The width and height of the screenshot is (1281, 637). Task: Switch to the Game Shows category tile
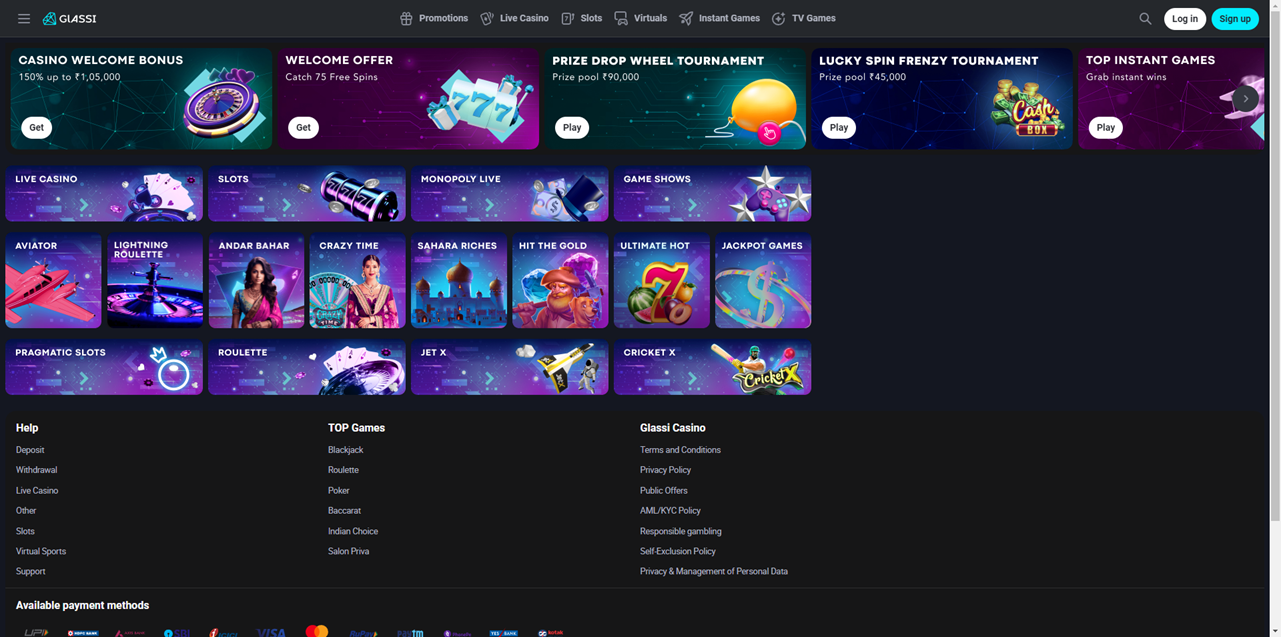(712, 193)
